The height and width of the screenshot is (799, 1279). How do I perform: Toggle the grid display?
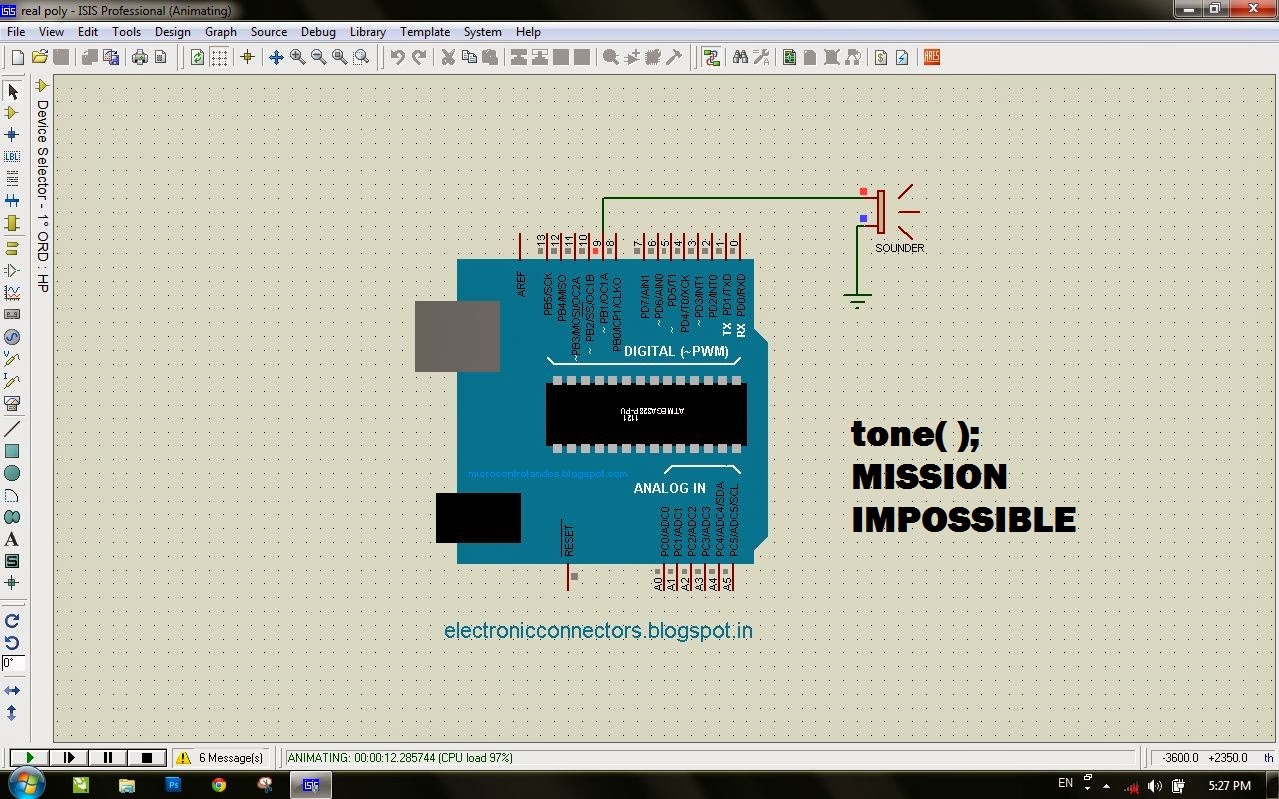click(x=219, y=57)
